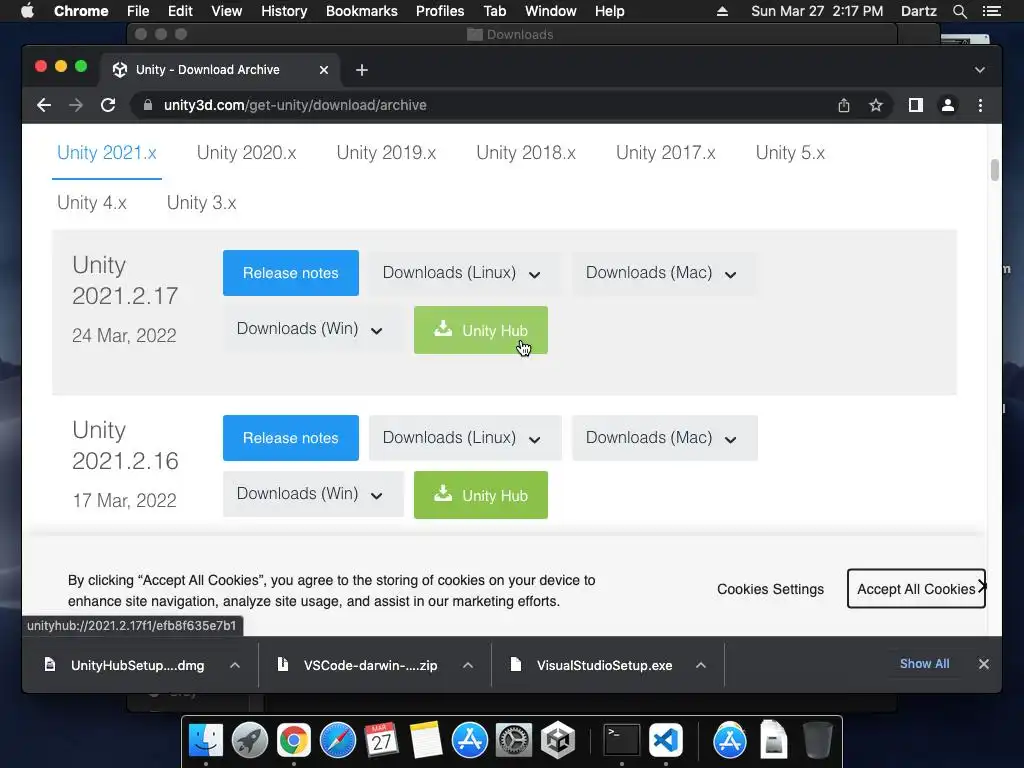Screen dimensions: 1024x768
Task: Open options for VSCode-darwin zip download
Action: pos(468,665)
